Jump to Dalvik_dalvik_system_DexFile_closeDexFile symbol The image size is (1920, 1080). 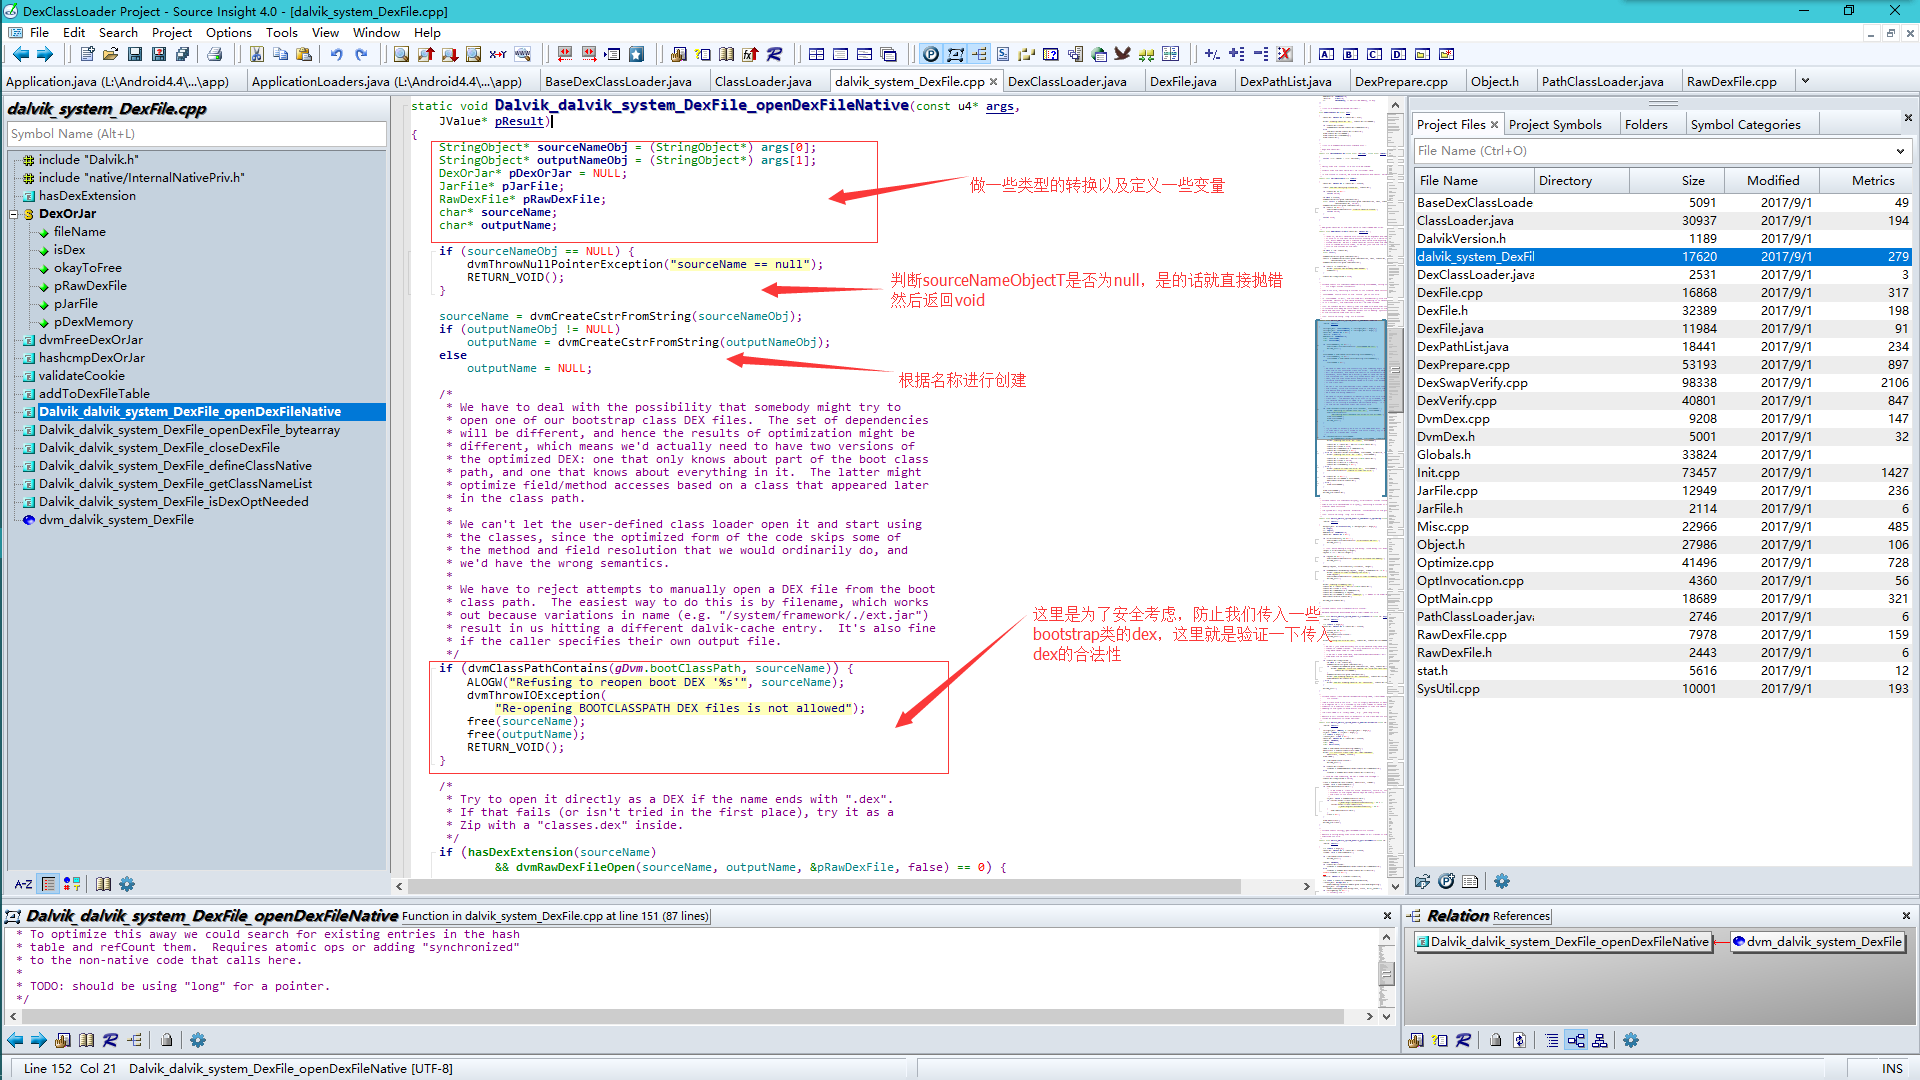click(x=160, y=448)
